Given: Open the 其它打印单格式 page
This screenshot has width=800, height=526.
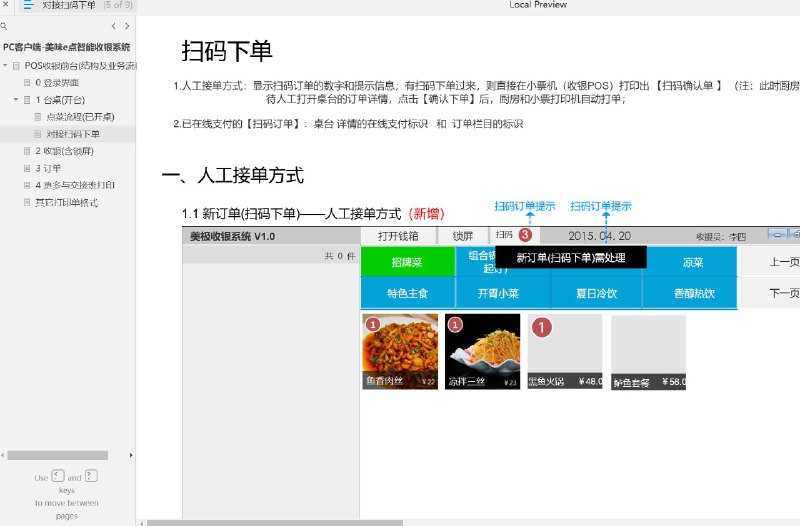Looking at the screenshot, I should pos(66,203).
